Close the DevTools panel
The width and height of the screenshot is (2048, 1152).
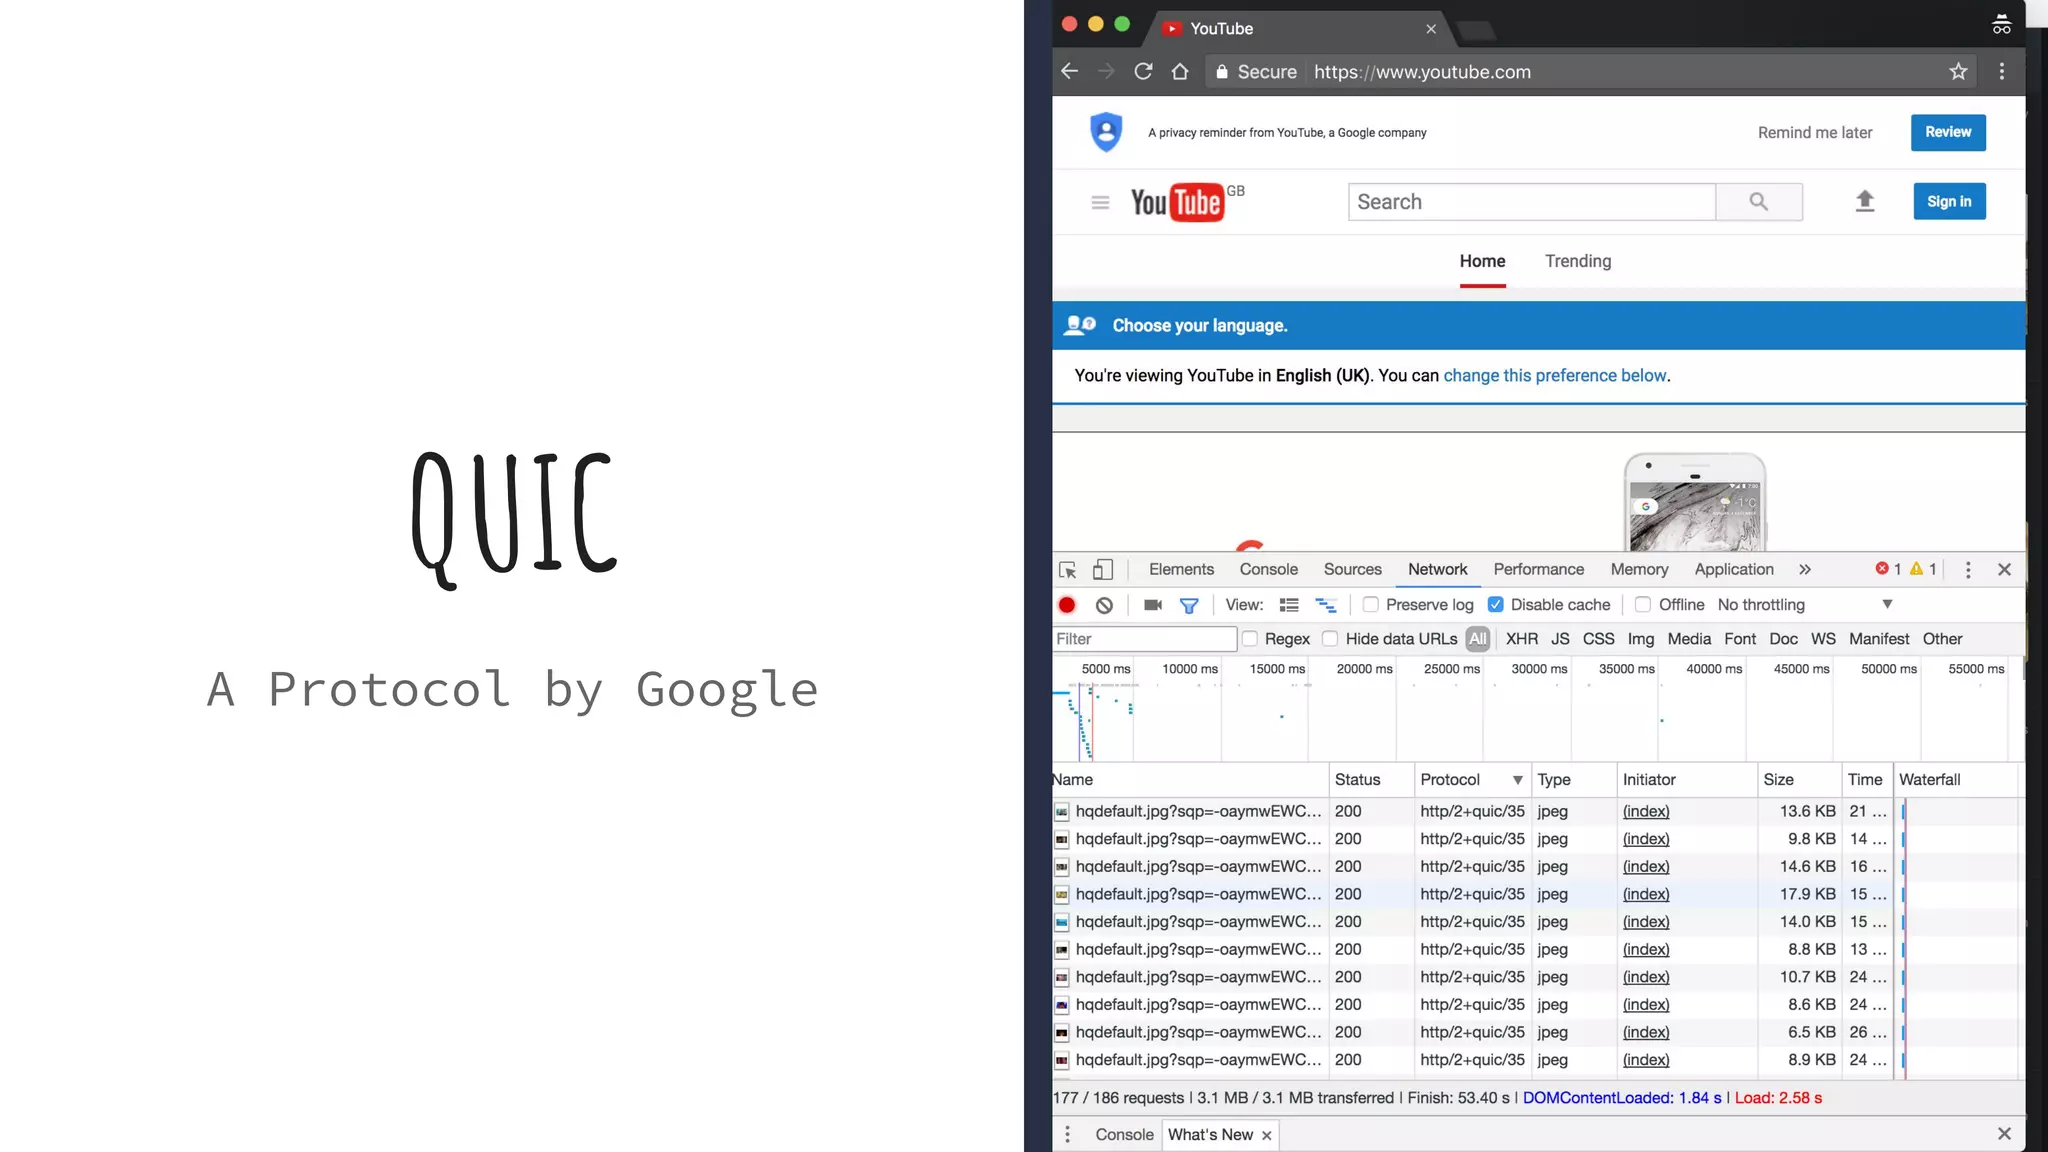tap(2004, 570)
